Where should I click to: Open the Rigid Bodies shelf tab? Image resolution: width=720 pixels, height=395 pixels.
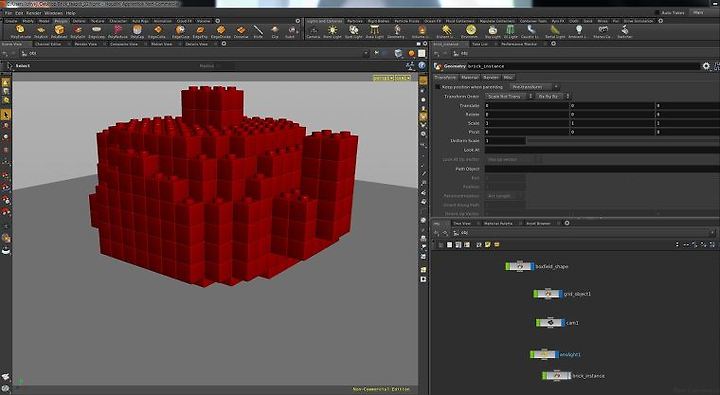[378, 21]
